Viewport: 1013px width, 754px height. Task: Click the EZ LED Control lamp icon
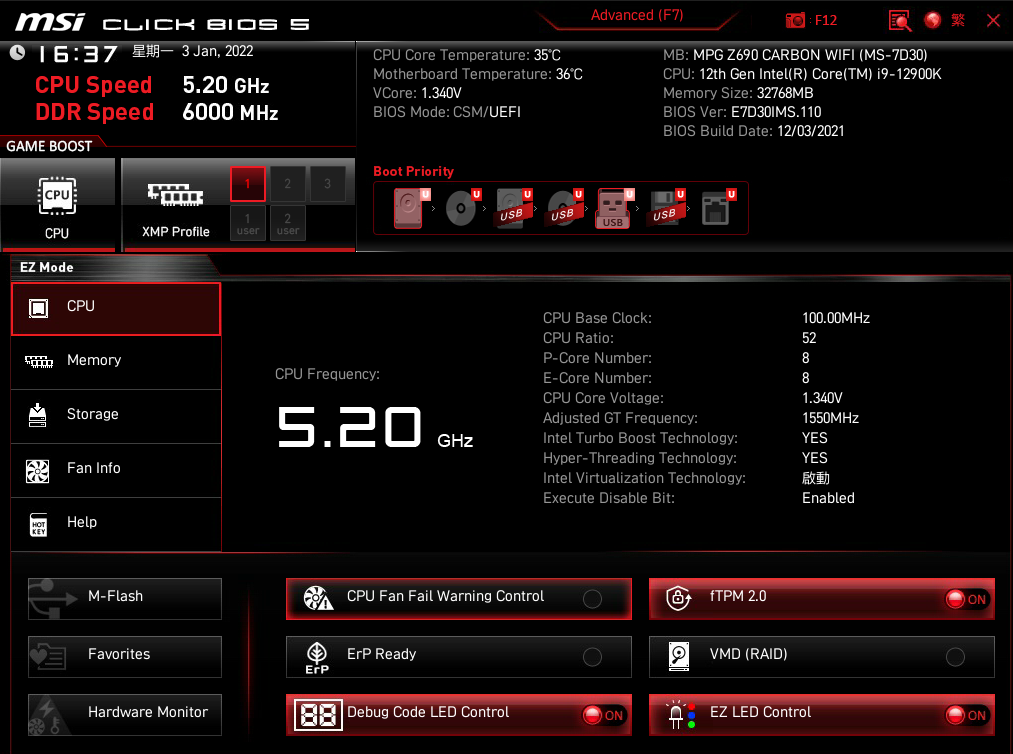[681, 715]
